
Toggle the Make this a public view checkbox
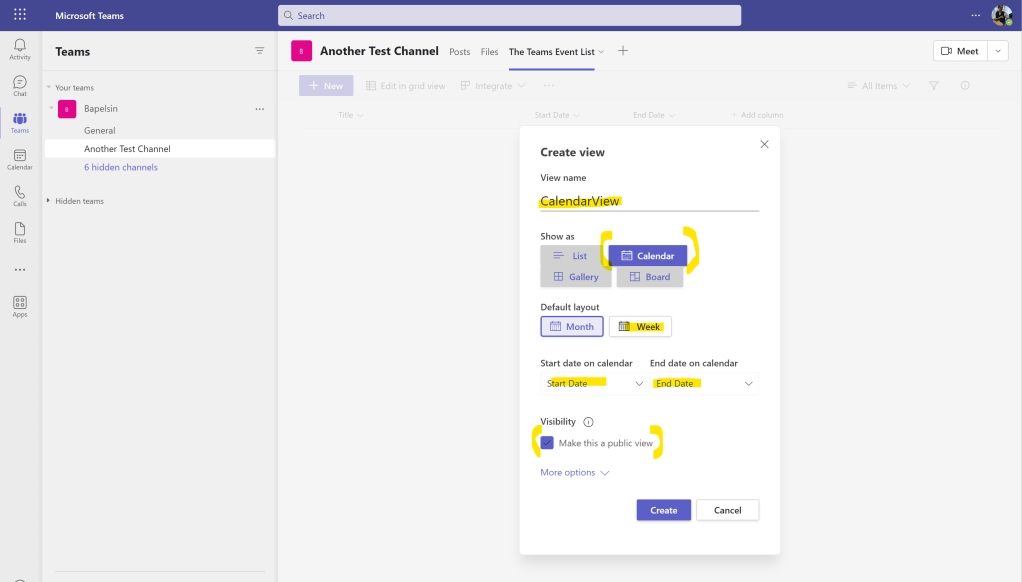547,443
